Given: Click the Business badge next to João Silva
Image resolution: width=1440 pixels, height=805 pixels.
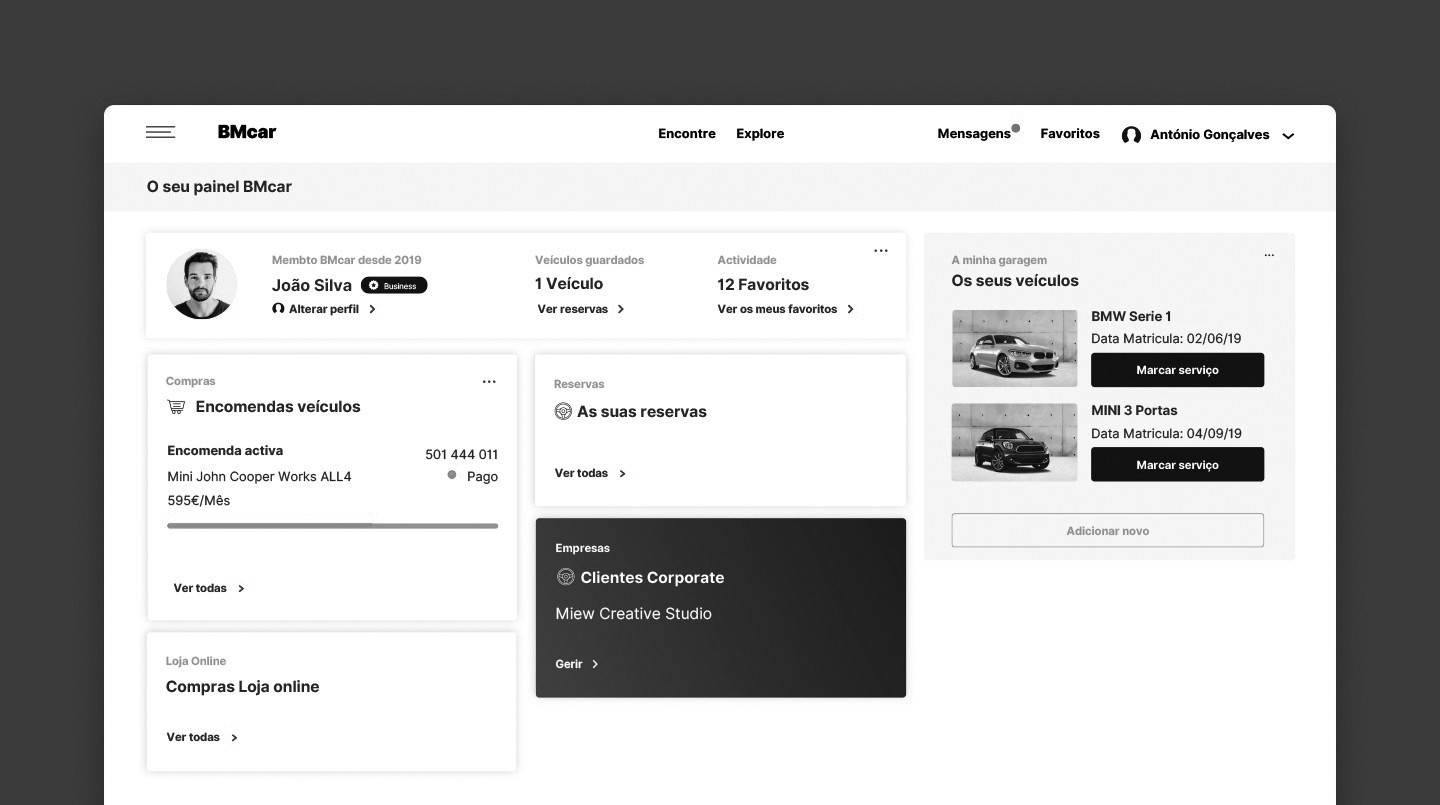Looking at the screenshot, I should 394,286.
